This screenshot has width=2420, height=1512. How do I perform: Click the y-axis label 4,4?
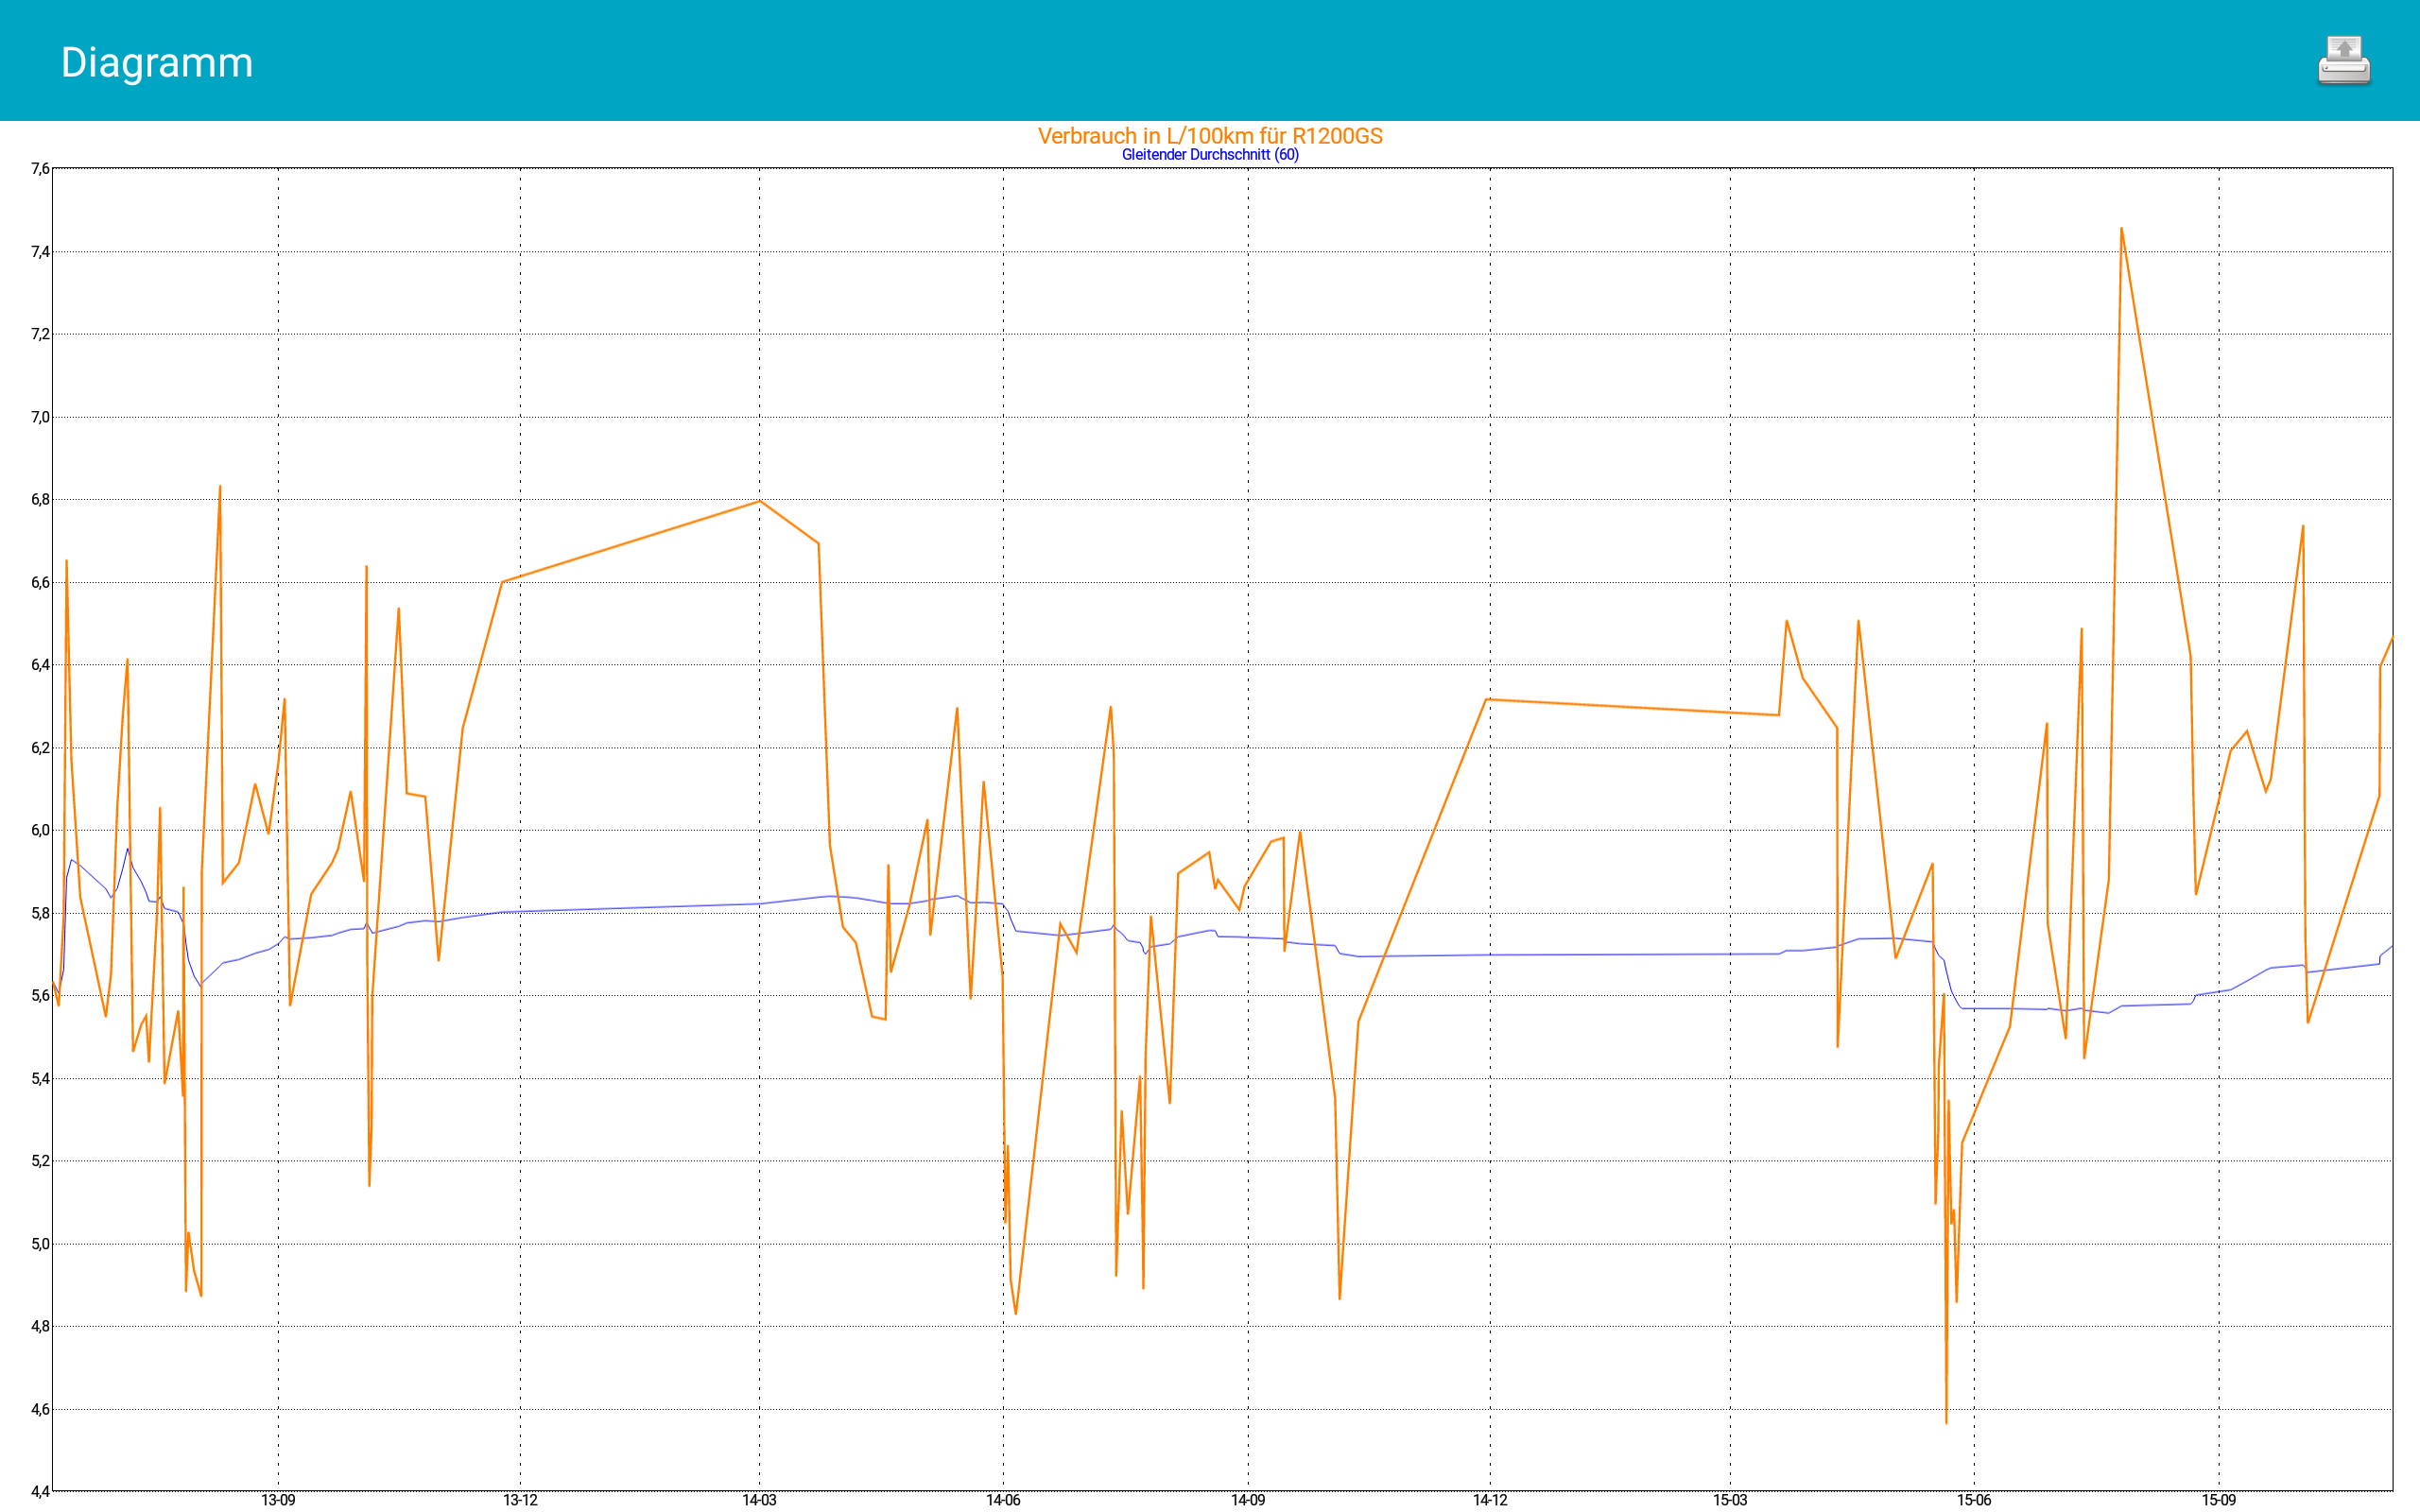click(x=40, y=1492)
